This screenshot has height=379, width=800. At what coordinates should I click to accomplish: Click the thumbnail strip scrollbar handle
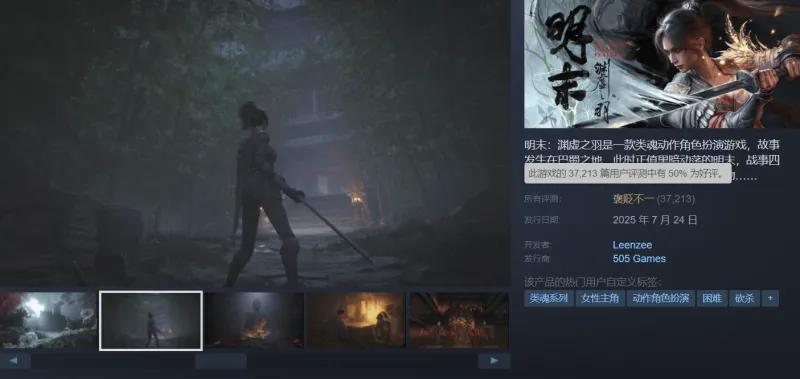pyautogui.click(x=220, y=361)
